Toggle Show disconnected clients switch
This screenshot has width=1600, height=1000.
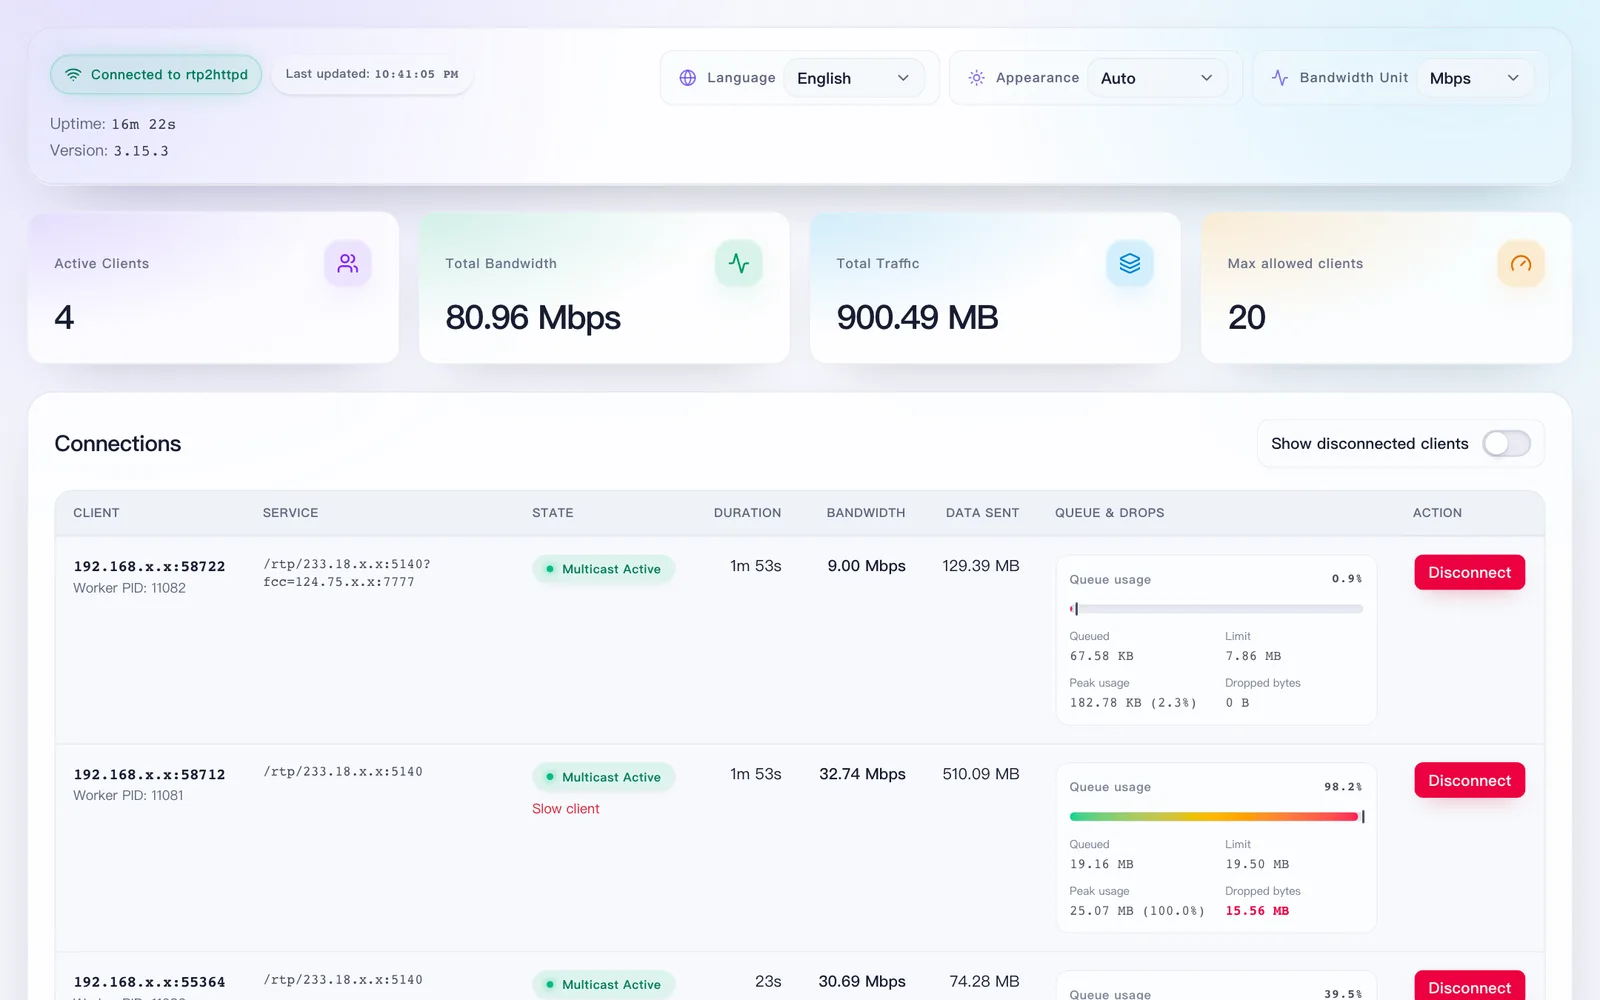click(x=1506, y=444)
